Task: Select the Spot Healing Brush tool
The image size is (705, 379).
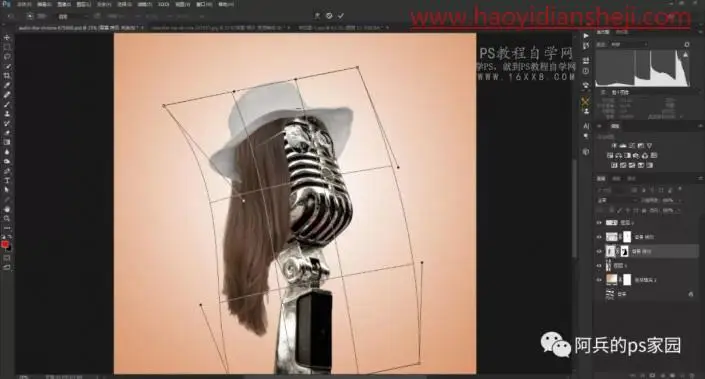Action: click(x=7, y=94)
